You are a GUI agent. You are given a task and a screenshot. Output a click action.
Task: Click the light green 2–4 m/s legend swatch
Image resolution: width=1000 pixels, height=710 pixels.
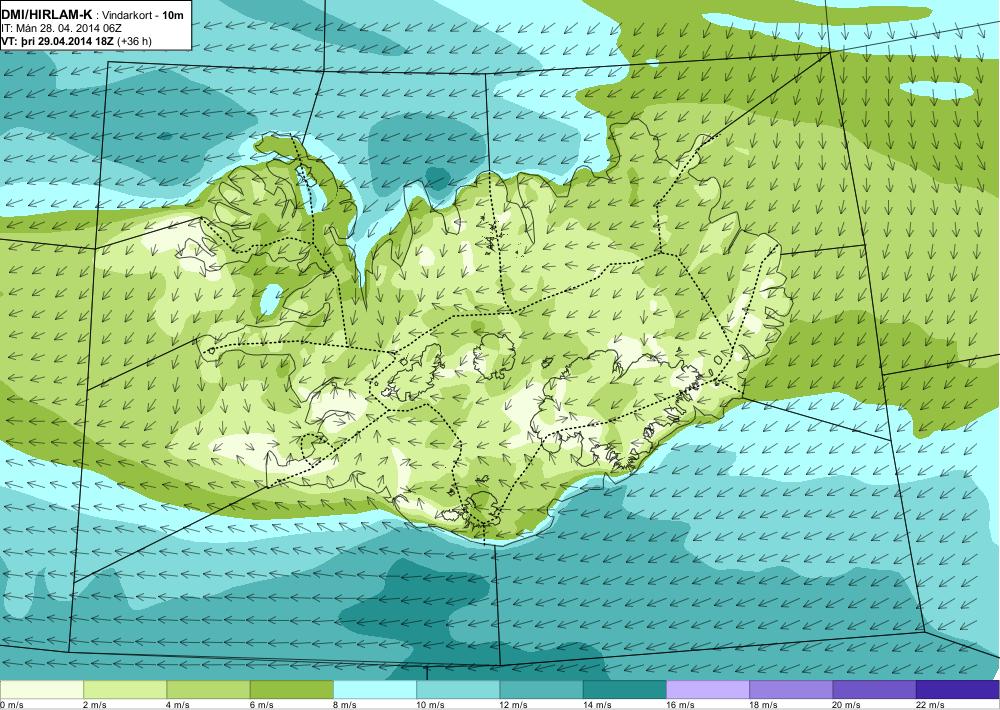(x=125, y=689)
